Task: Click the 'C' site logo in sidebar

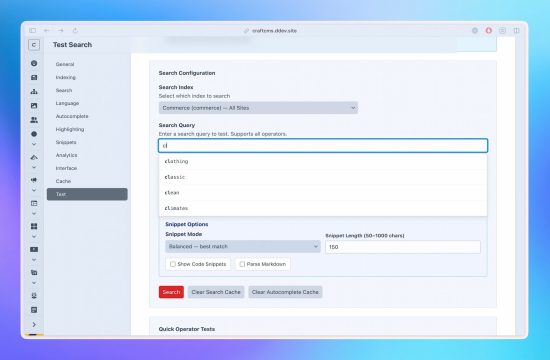Action: pyautogui.click(x=34, y=45)
